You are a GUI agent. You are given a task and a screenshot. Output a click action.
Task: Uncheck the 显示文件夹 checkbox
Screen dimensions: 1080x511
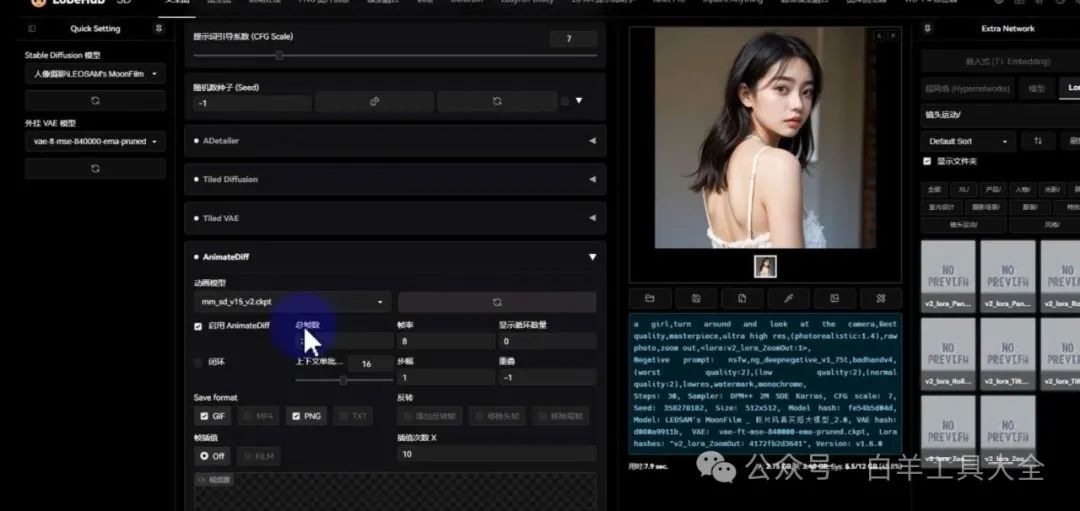coord(927,161)
